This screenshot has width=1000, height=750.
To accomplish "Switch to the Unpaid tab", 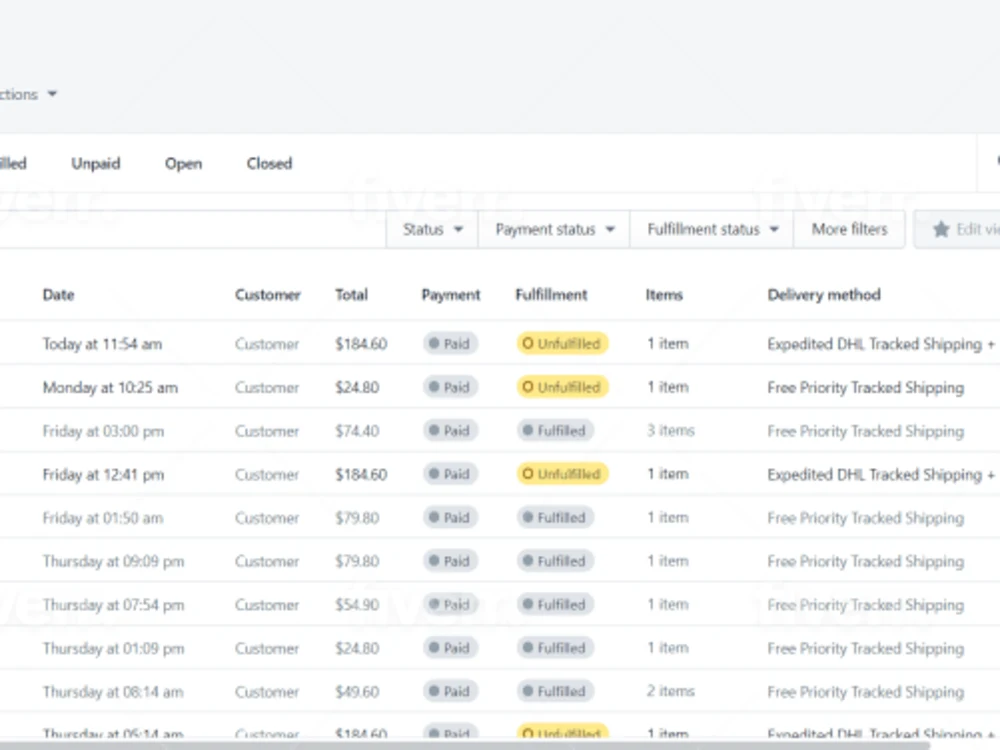I will [96, 164].
